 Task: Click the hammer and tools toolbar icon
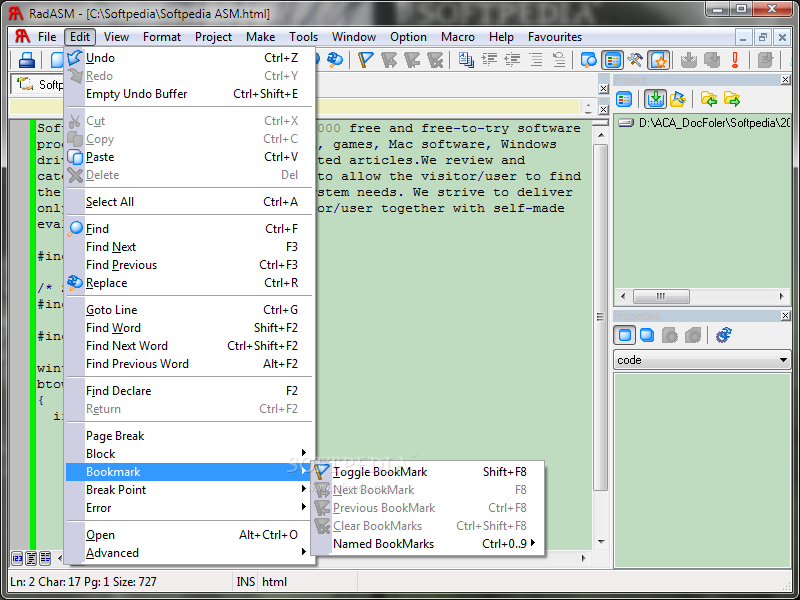click(635, 60)
